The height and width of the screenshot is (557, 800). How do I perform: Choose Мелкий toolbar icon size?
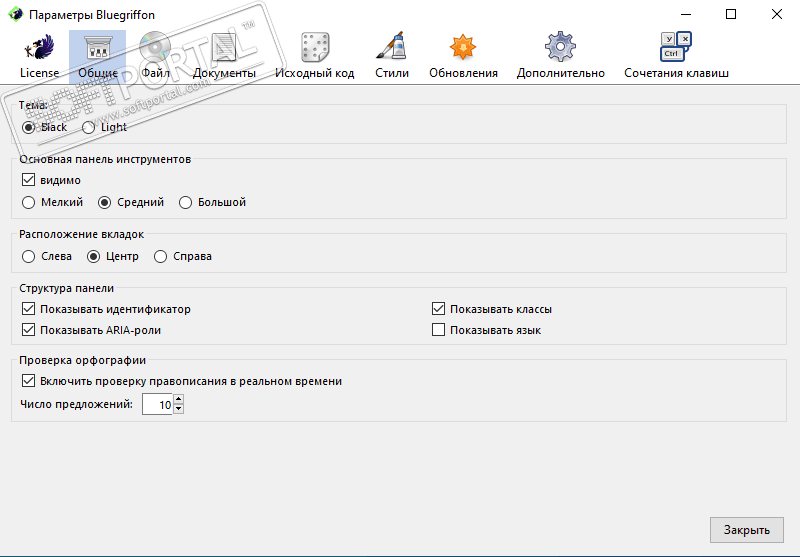tap(29, 202)
